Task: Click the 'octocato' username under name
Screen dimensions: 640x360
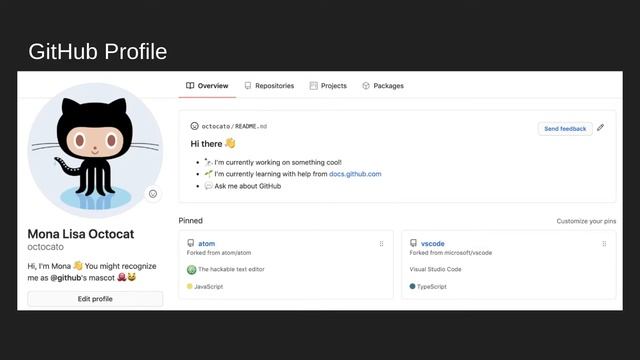Action: 46,247
